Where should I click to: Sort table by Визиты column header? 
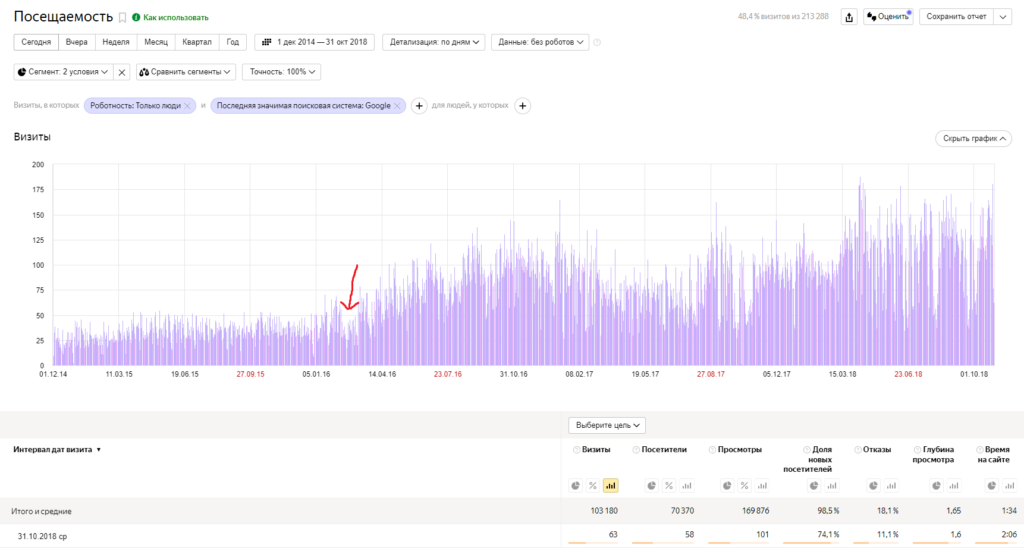(x=596, y=450)
